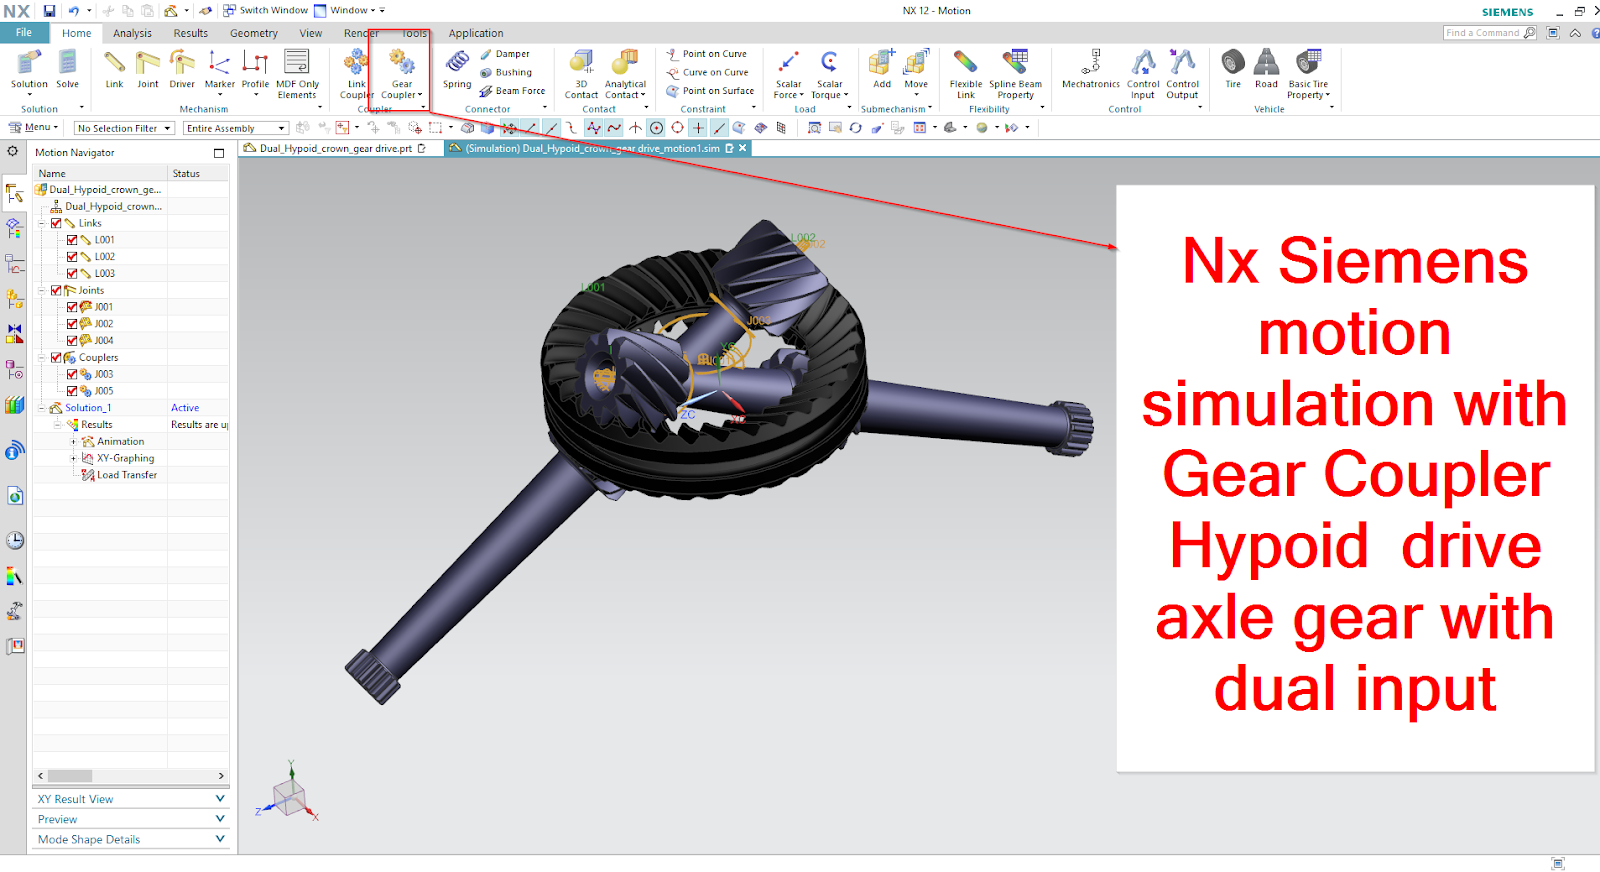Select the Link tool
Screen dimensions: 1600x872
click(x=114, y=69)
